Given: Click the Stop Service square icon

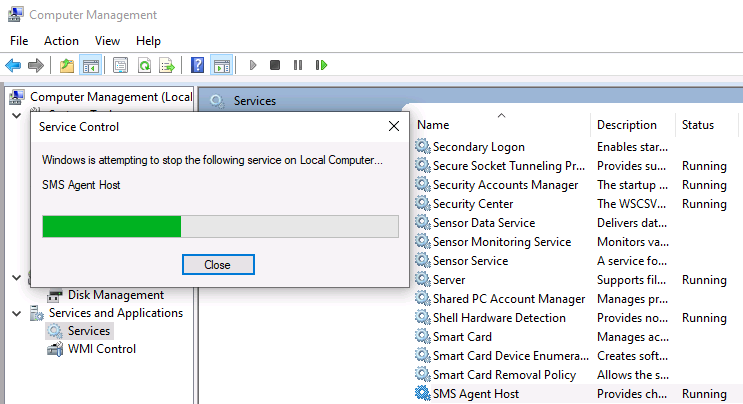Looking at the screenshot, I should click(275, 65).
